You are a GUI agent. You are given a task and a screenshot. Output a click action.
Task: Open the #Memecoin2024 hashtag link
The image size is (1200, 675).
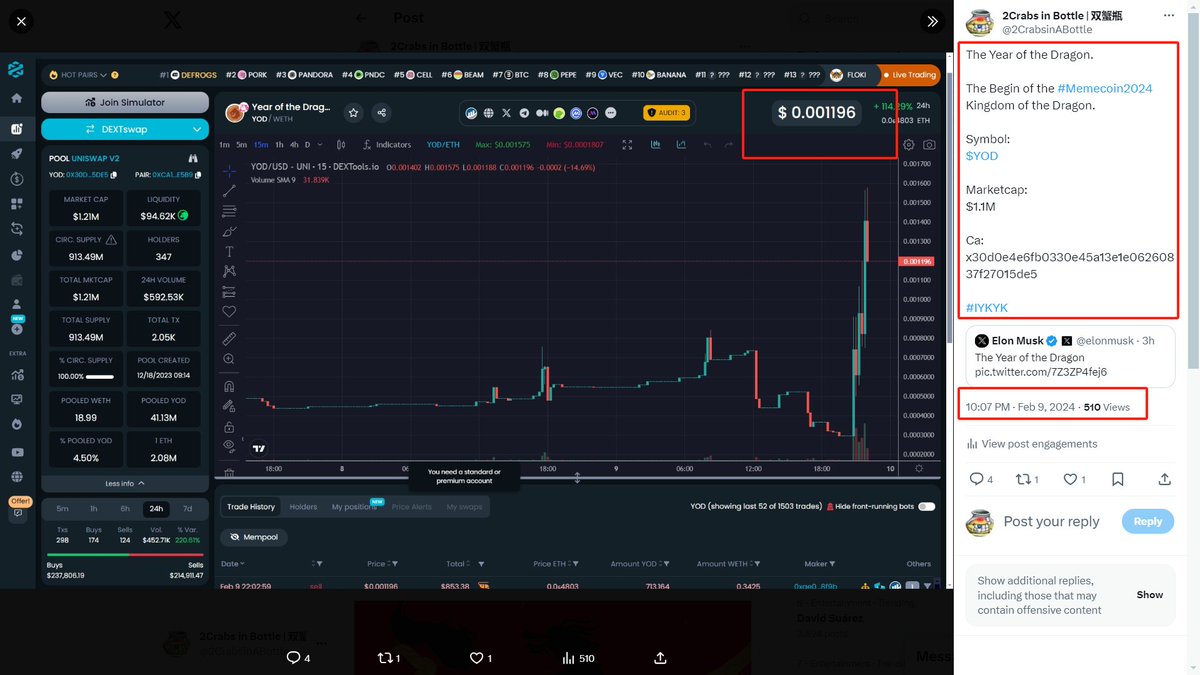(1104, 88)
